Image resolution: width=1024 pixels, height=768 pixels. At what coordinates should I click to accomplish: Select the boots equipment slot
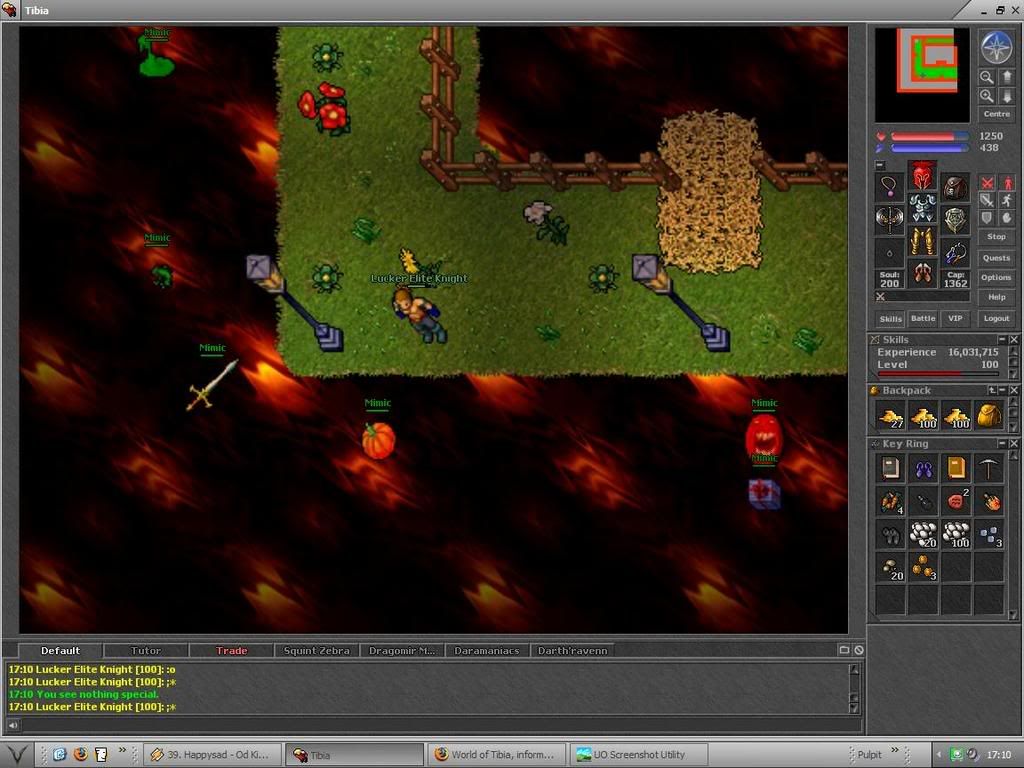(x=922, y=273)
